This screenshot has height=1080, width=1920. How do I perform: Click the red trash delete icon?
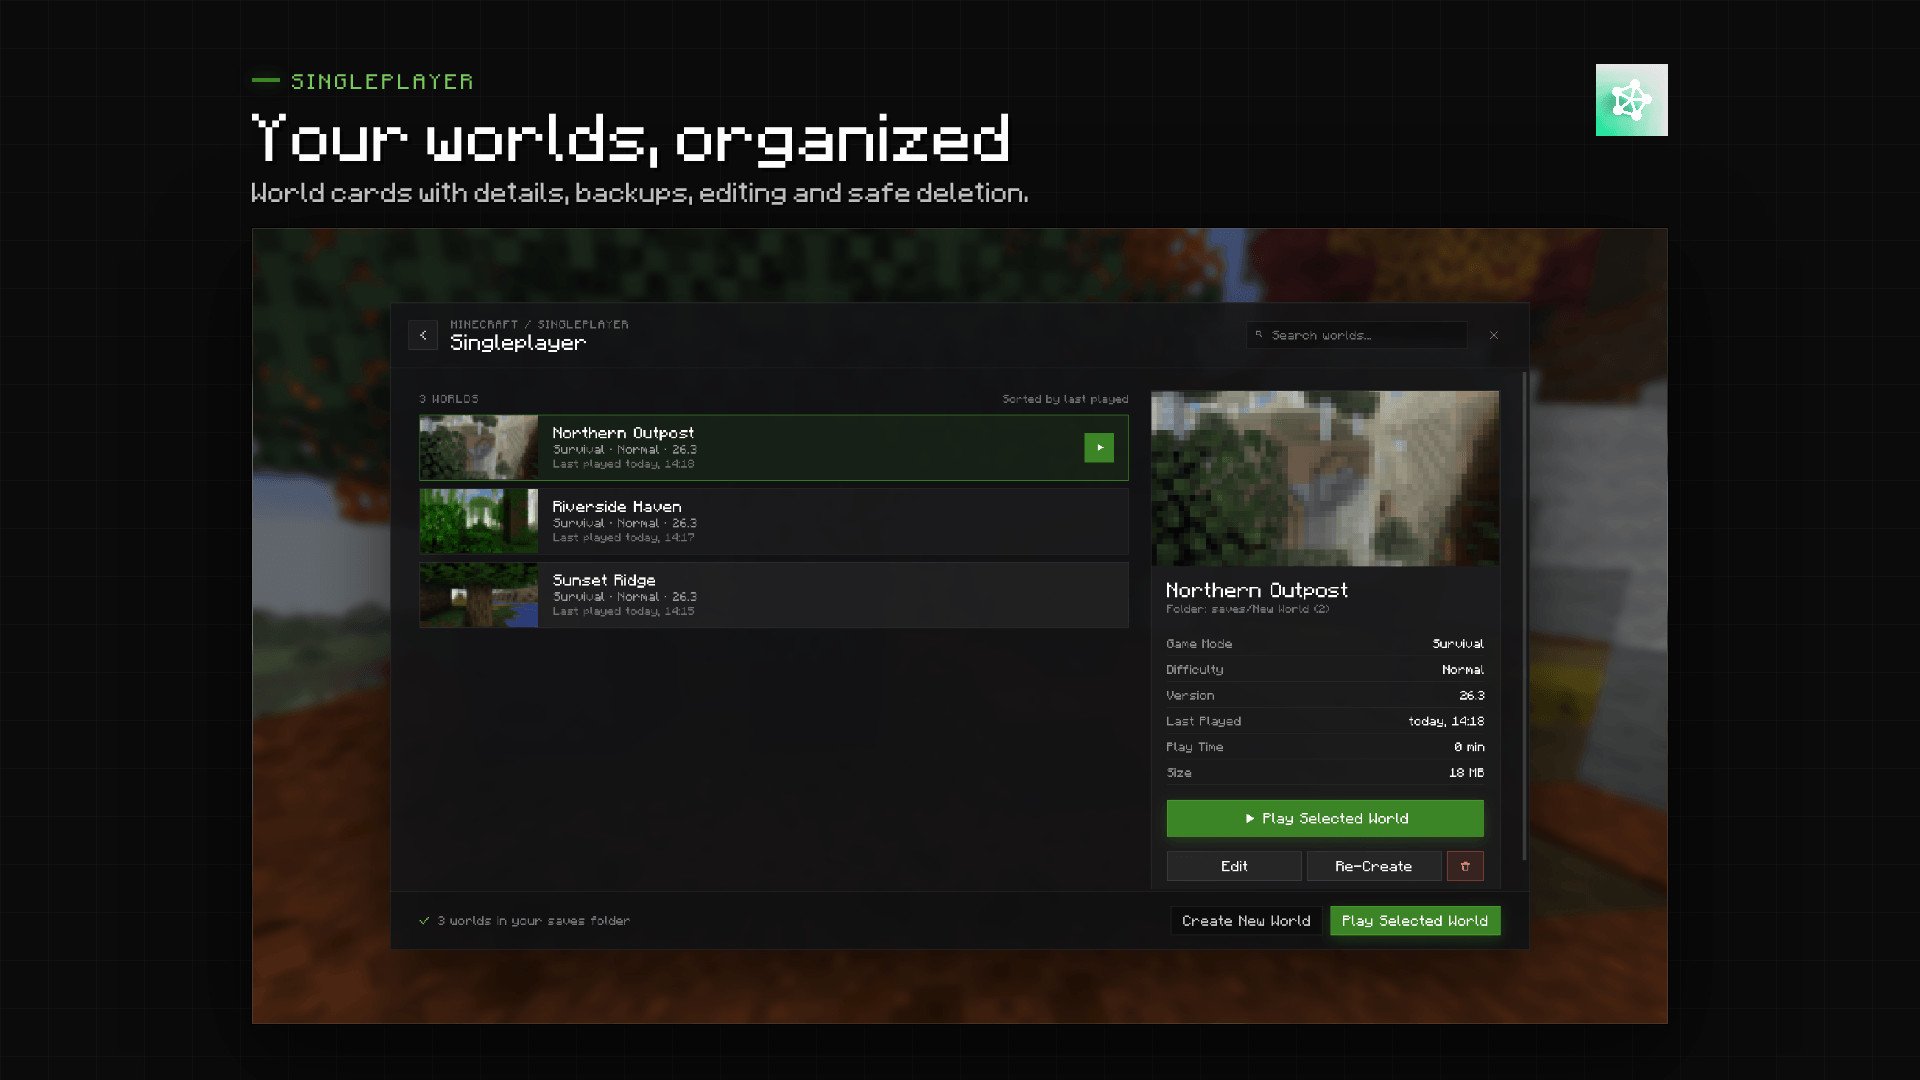coord(1465,866)
